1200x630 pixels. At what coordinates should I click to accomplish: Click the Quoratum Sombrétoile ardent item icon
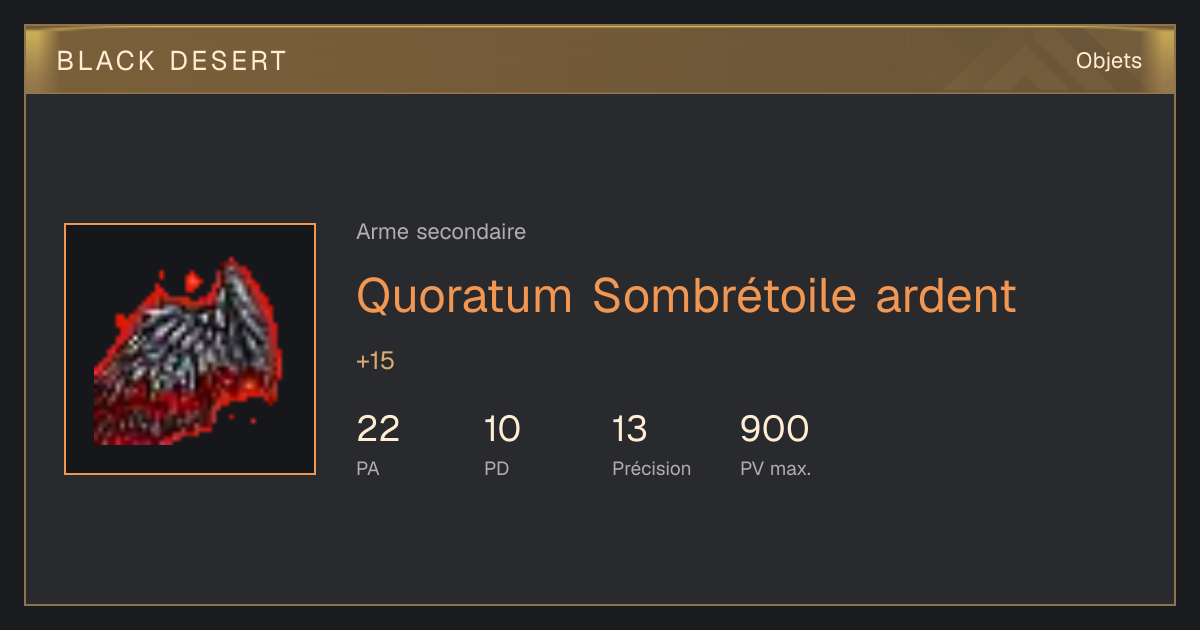tap(190, 349)
